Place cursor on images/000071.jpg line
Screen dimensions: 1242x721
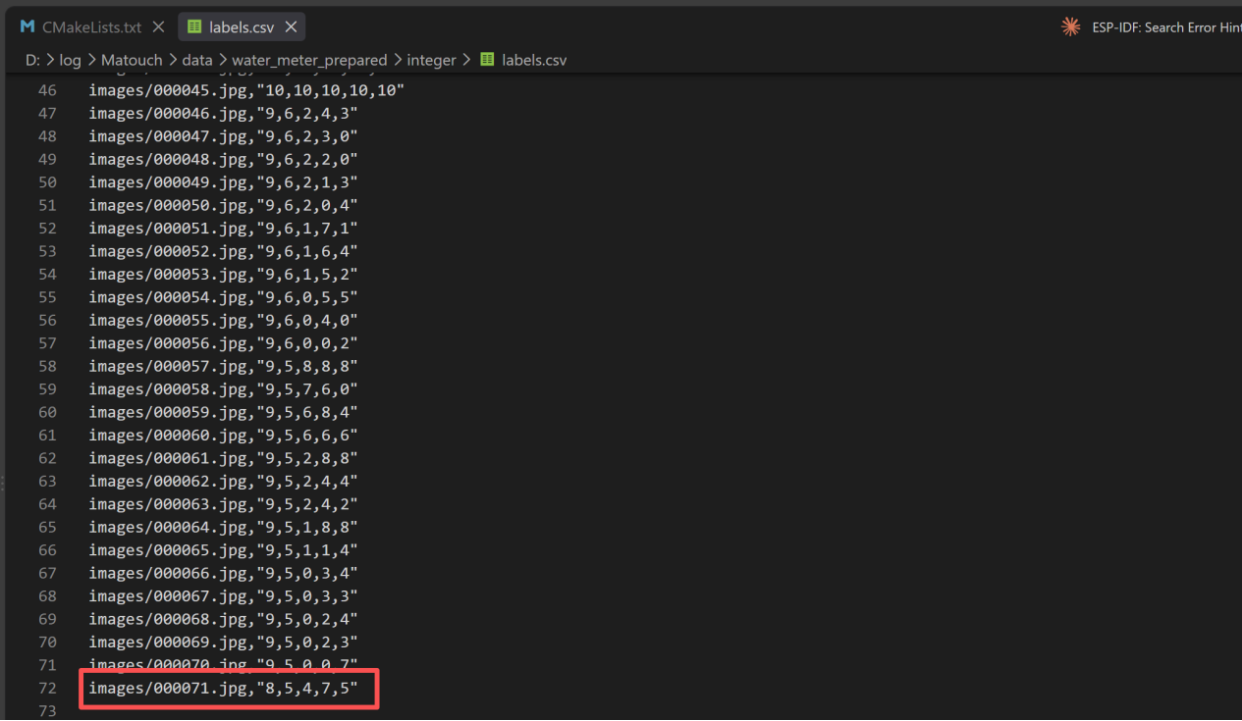click(223, 688)
